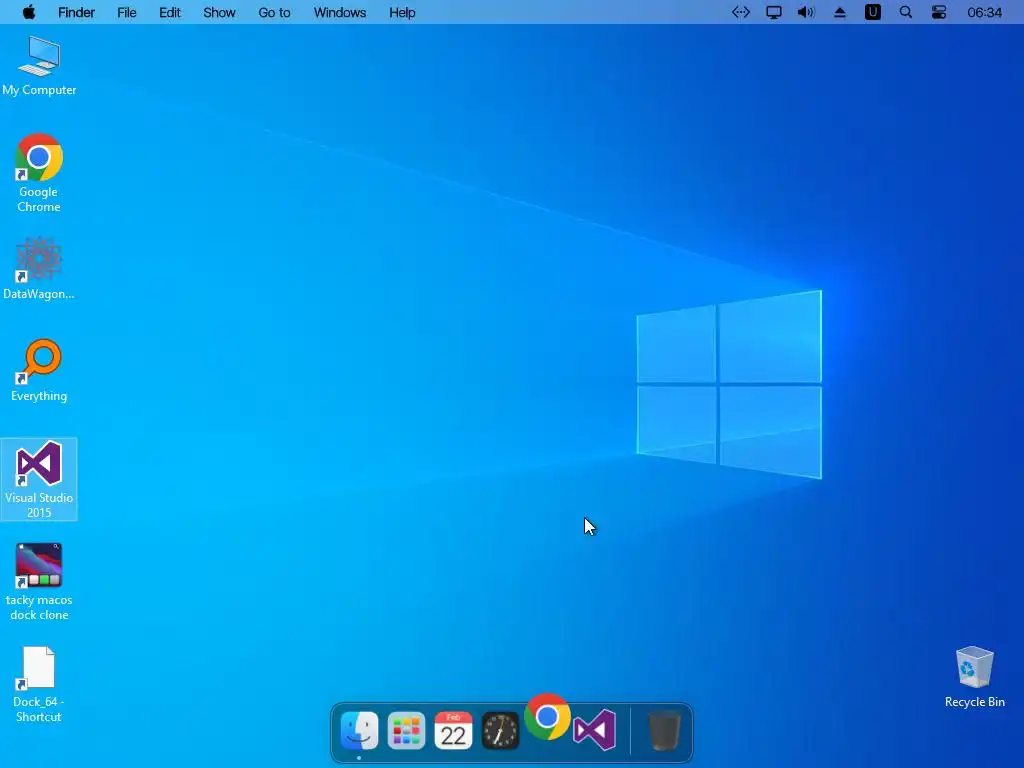Open the Trash icon in the dock
The height and width of the screenshot is (768, 1024).
pos(664,731)
